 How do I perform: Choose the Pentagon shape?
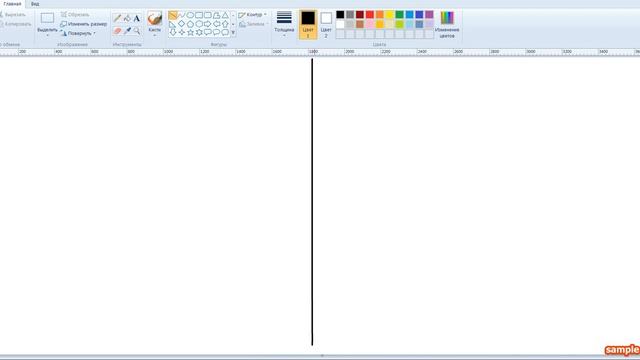pos(190,24)
